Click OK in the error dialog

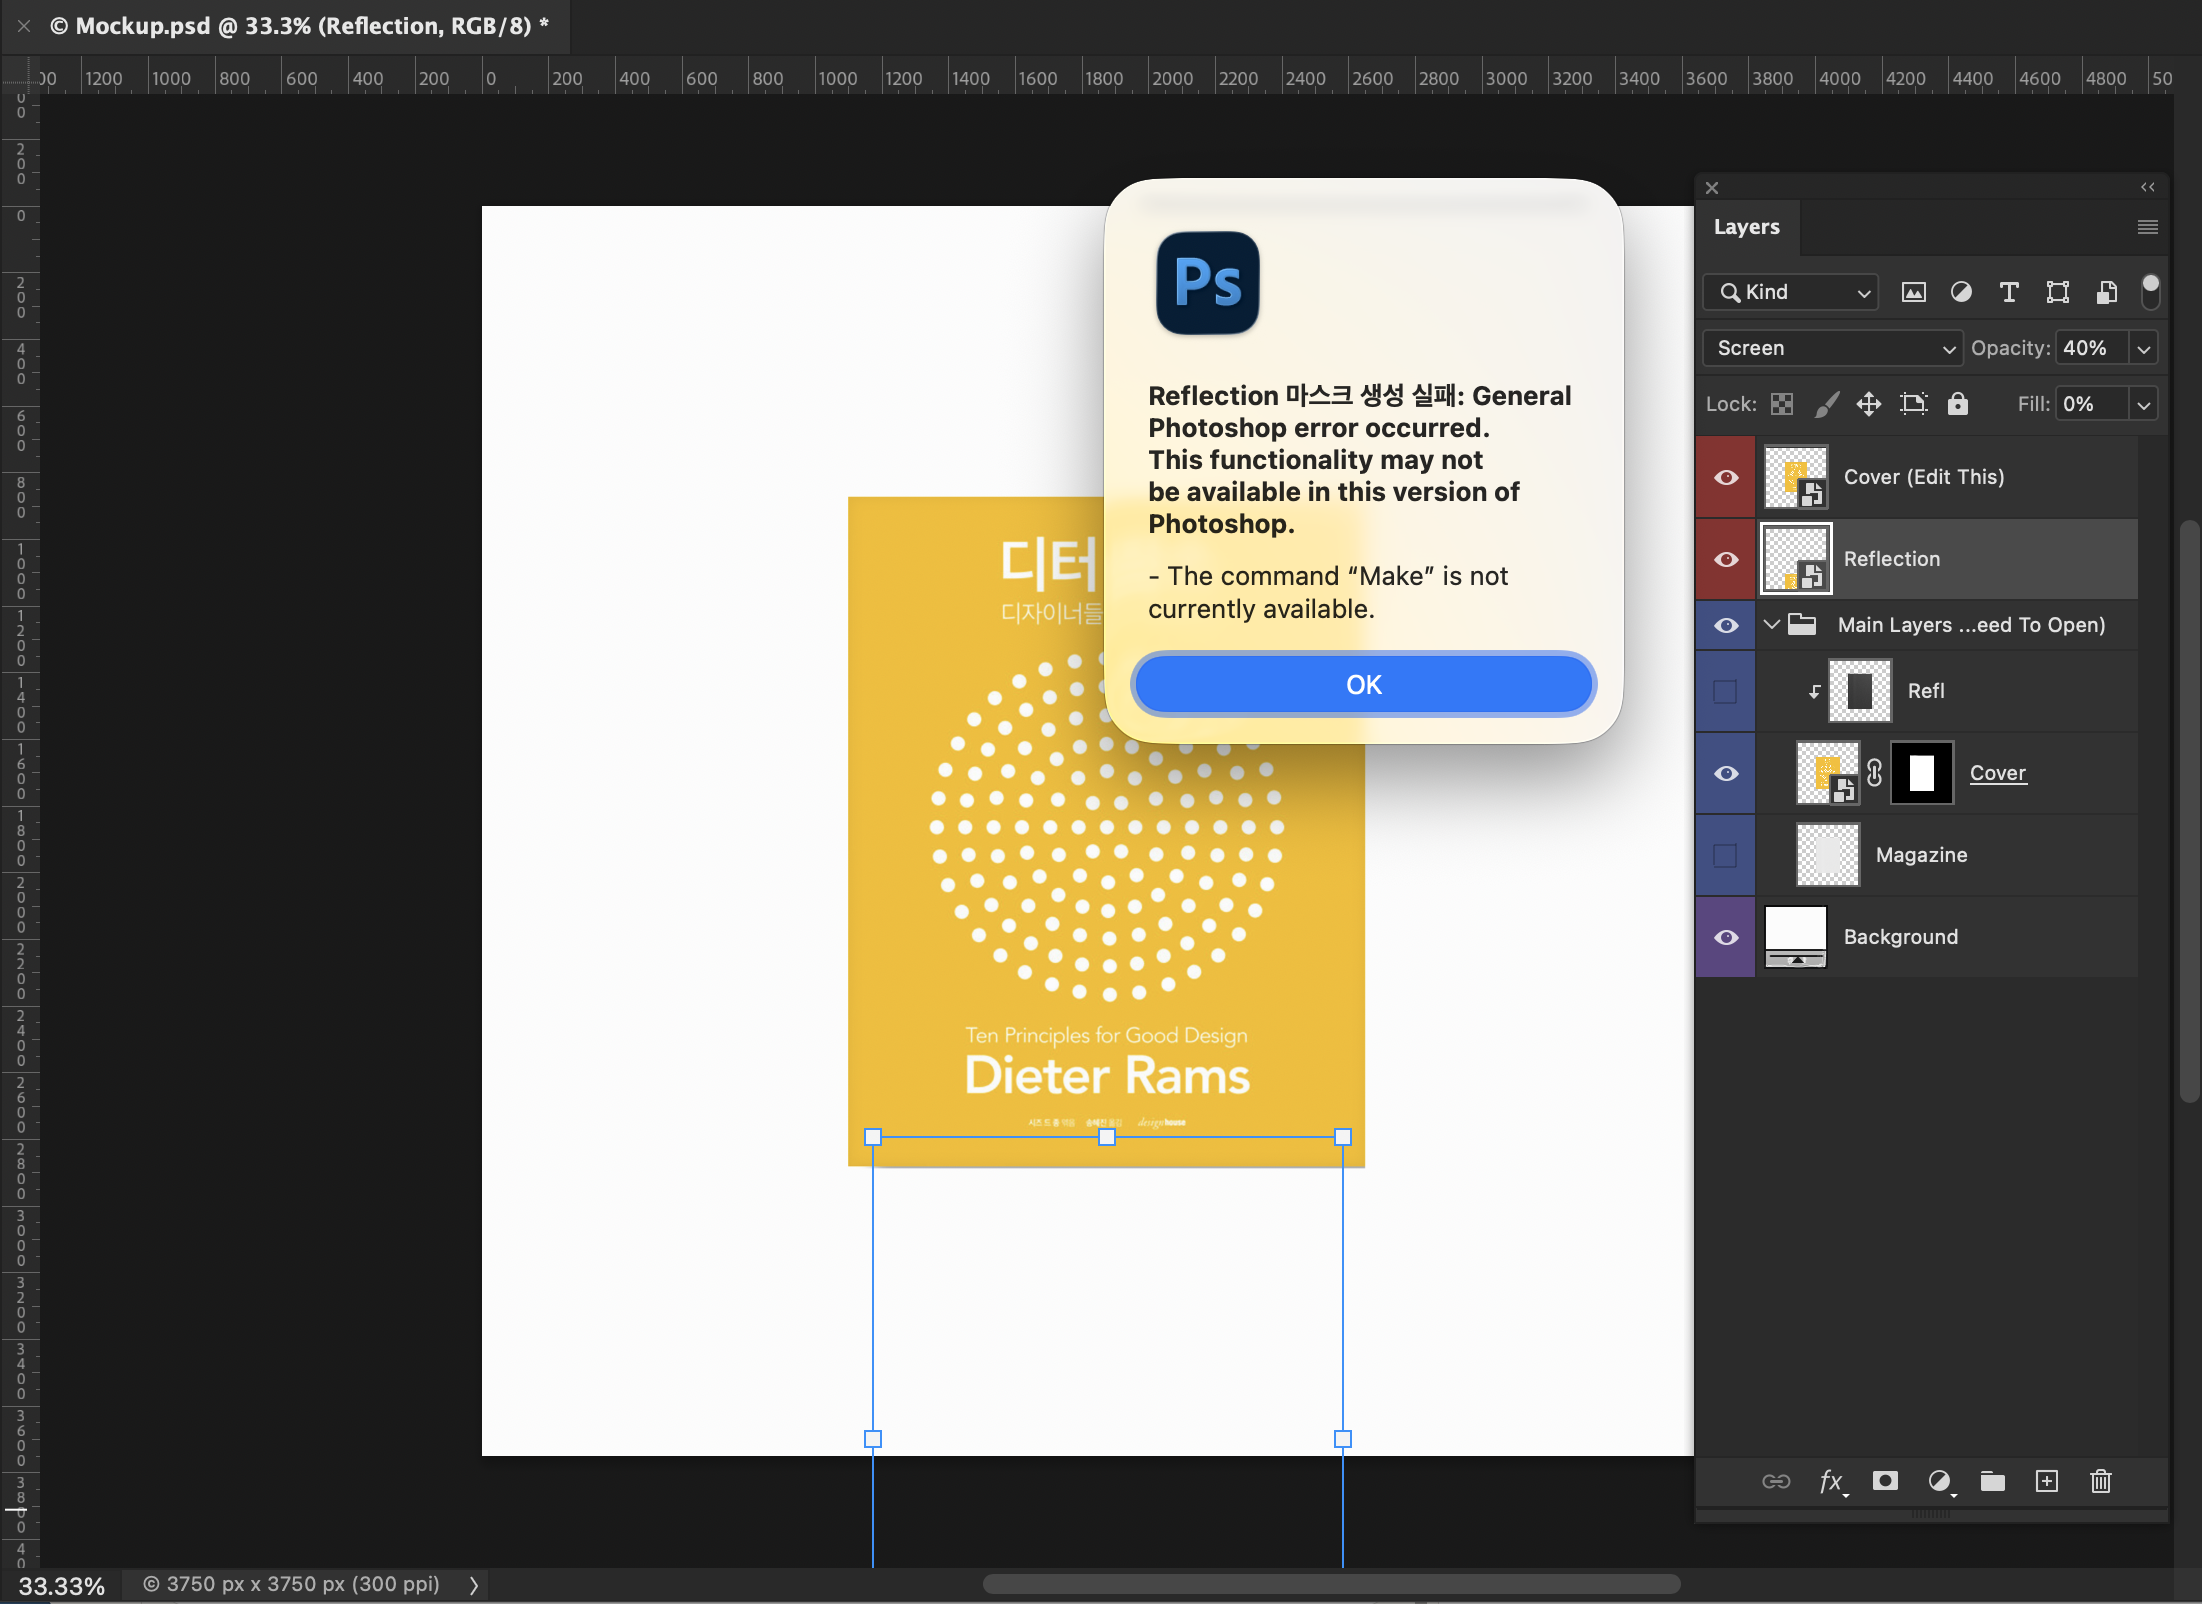coord(1363,685)
